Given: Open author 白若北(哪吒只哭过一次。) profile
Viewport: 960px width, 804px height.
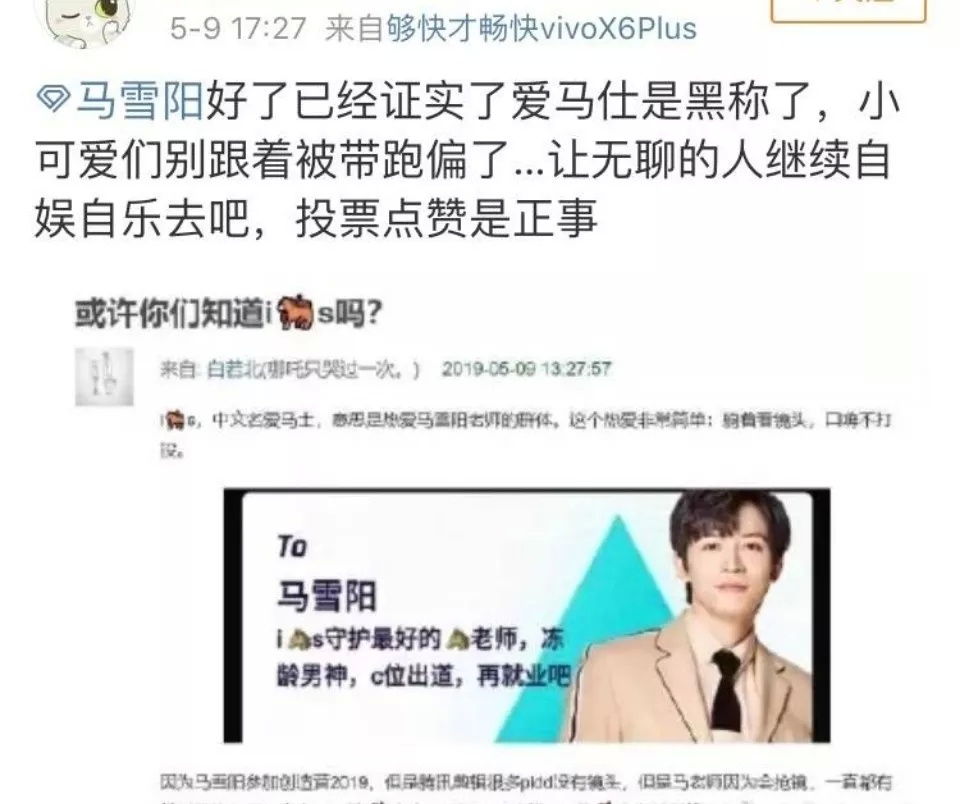Looking at the screenshot, I should (313, 370).
